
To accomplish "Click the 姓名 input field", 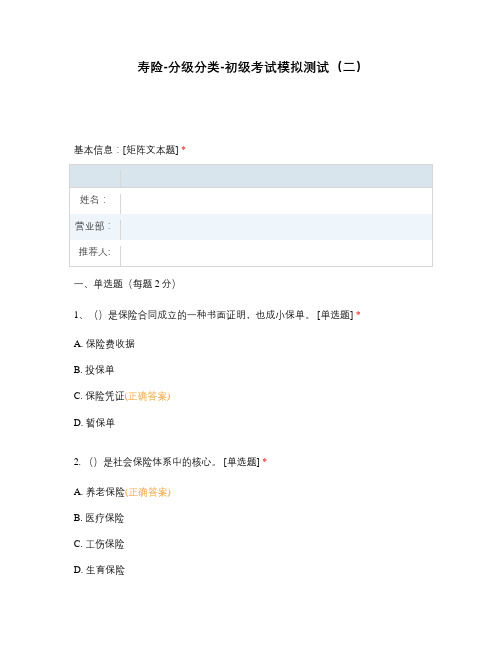I will pos(276,201).
